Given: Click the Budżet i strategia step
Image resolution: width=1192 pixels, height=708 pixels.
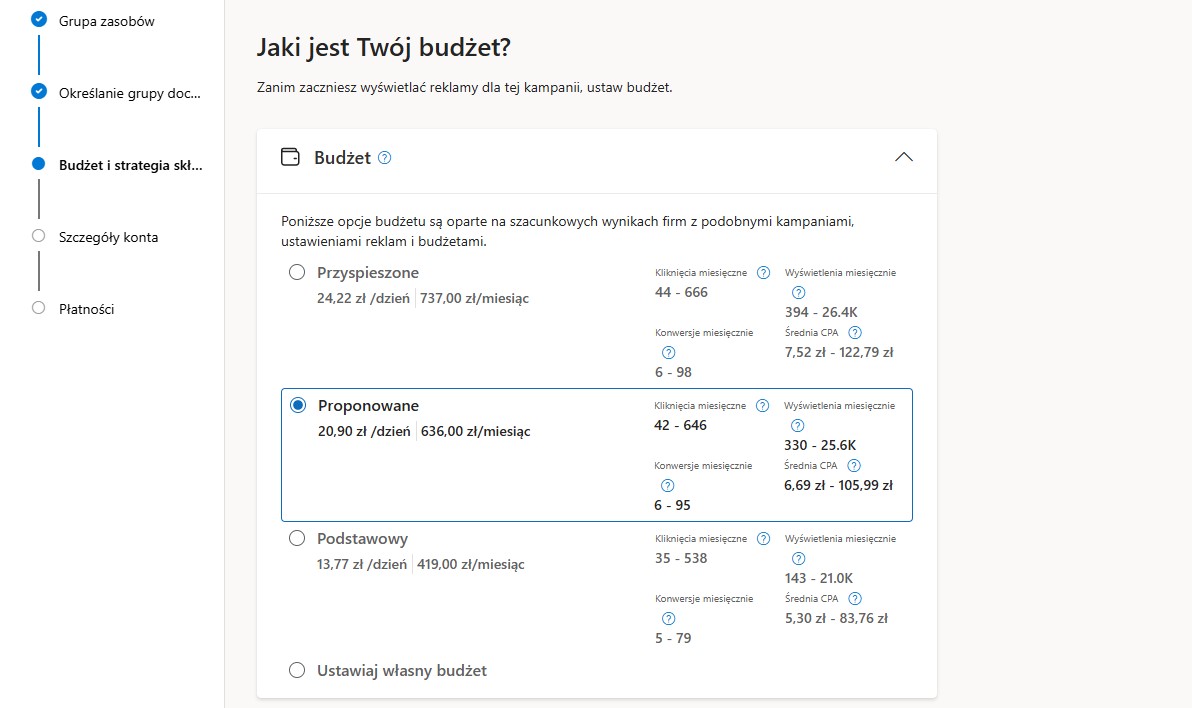Looking at the screenshot, I should coord(131,165).
